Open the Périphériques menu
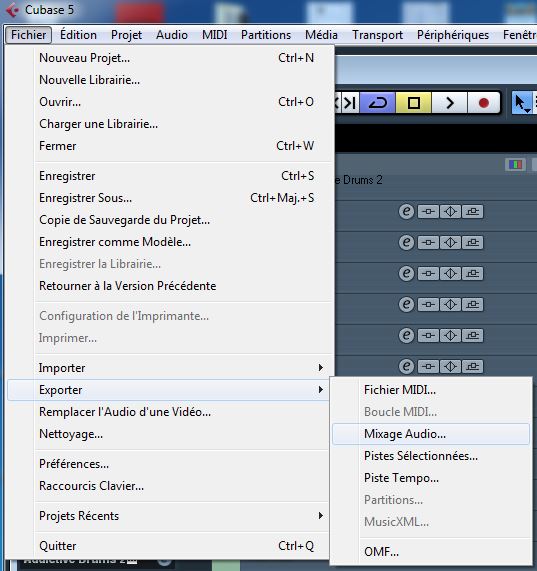The height and width of the screenshot is (571, 537). coord(453,35)
